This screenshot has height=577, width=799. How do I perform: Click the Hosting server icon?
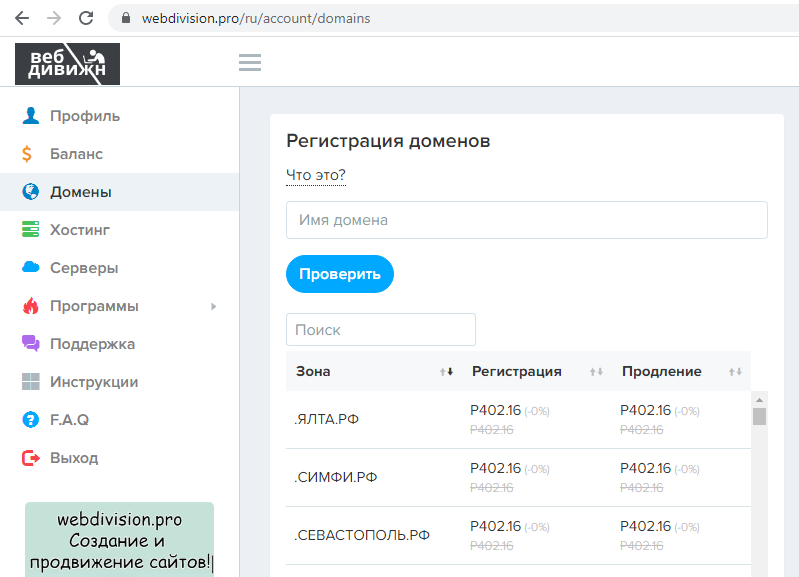pyautogui.click(x=30, y=230)
